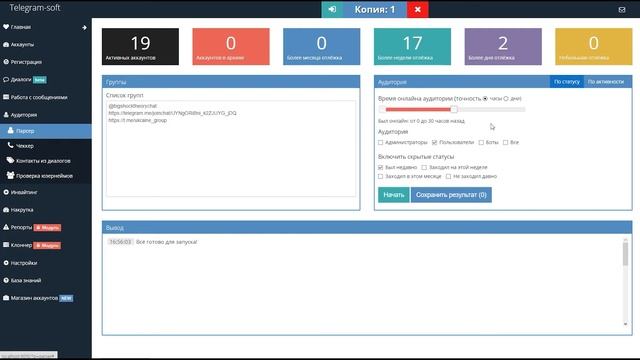Open the Чеккер submenu item
The image size is (640, 360).
(x=46, y=146)
